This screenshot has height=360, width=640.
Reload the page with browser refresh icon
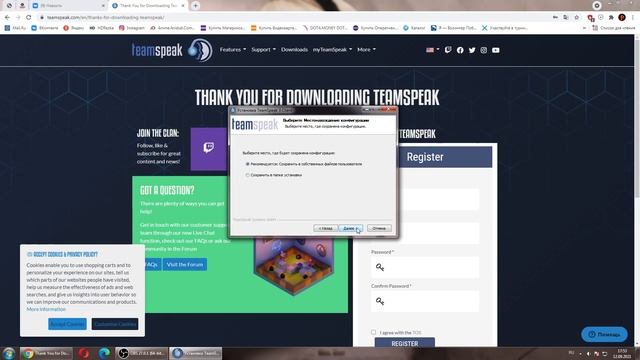click(29, 17)
